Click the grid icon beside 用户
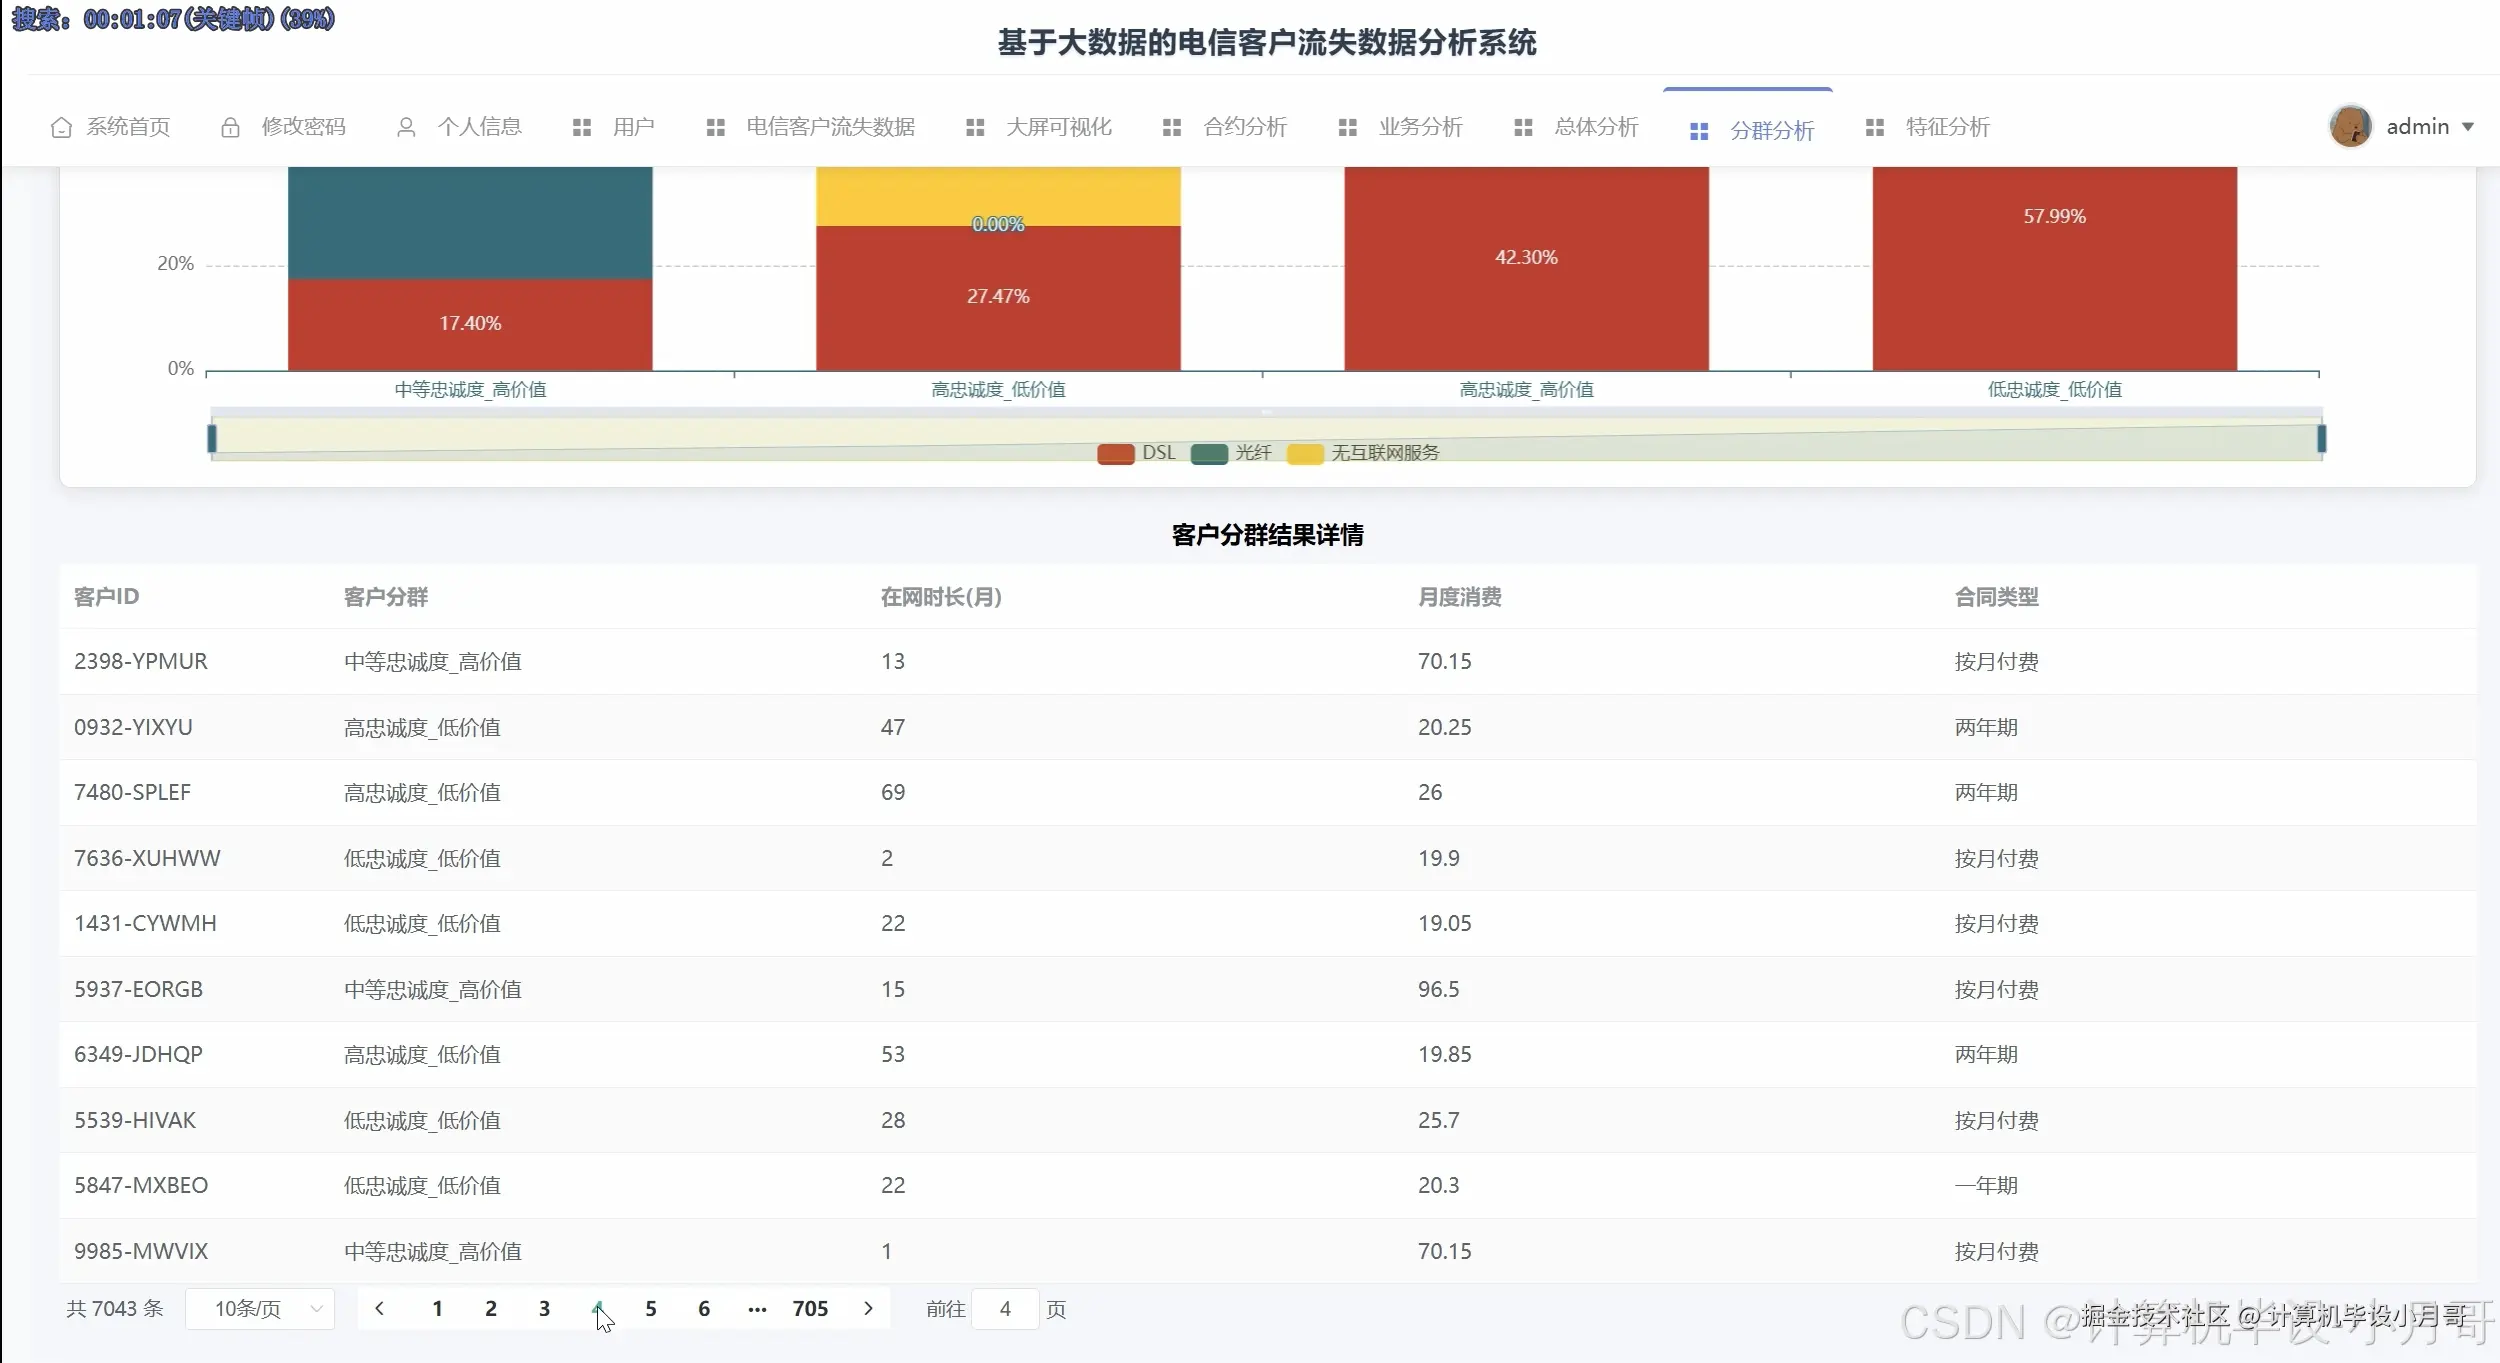This screenshot has width=2500, height=1363. [x=581, y=127]
